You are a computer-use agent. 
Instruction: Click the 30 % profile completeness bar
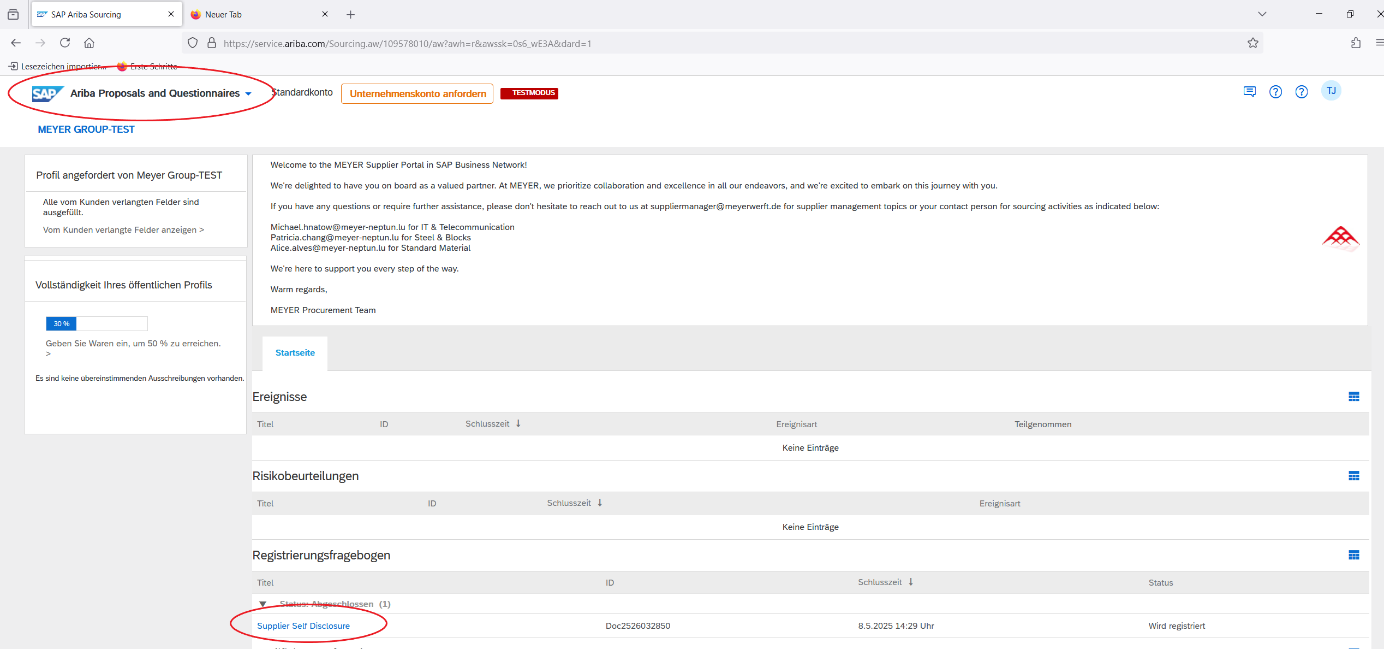click(96, 323)
